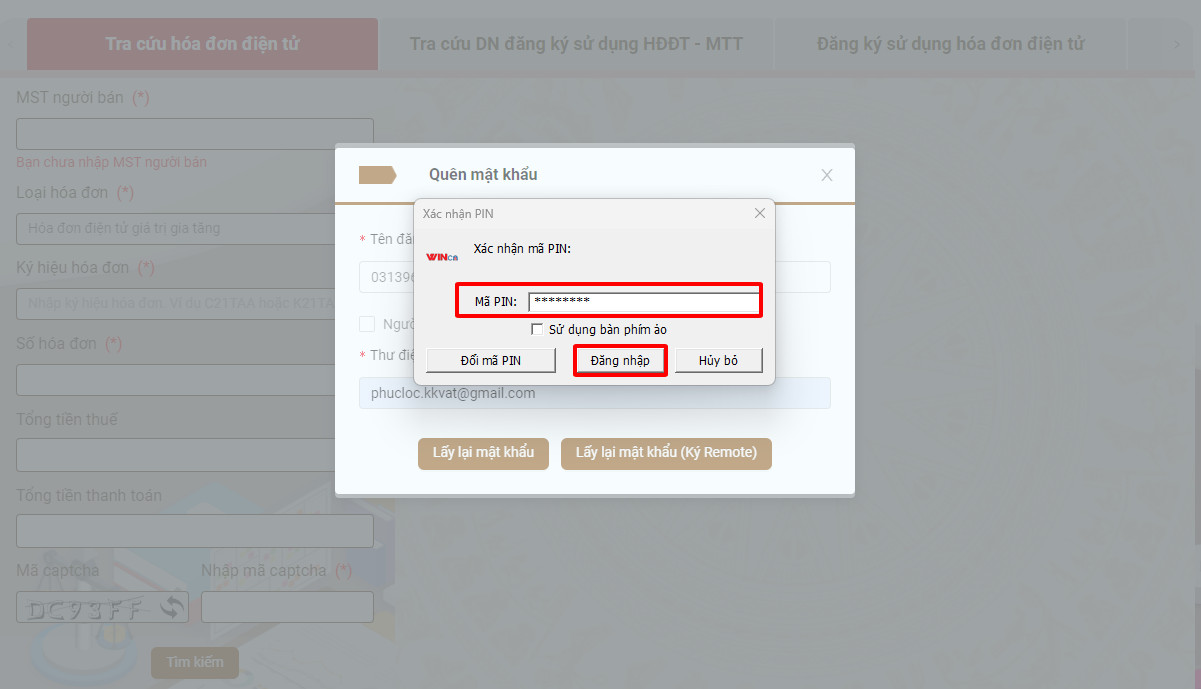Click the Đổi mã PIN button

(x=490, y=360)
